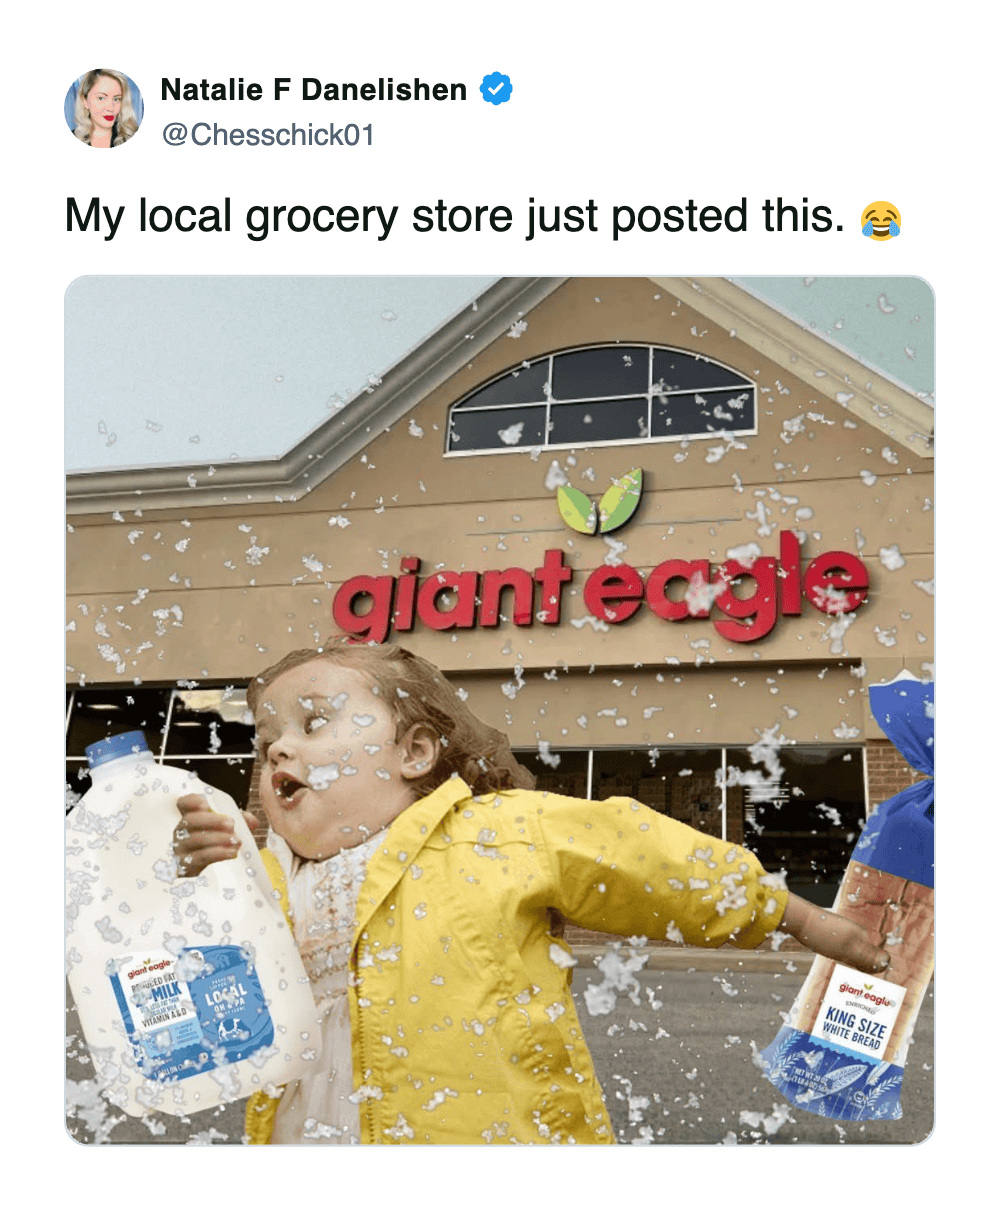Click the crying-laughing emoji in the tweet

pyautogui.click(x=880, y=220)
